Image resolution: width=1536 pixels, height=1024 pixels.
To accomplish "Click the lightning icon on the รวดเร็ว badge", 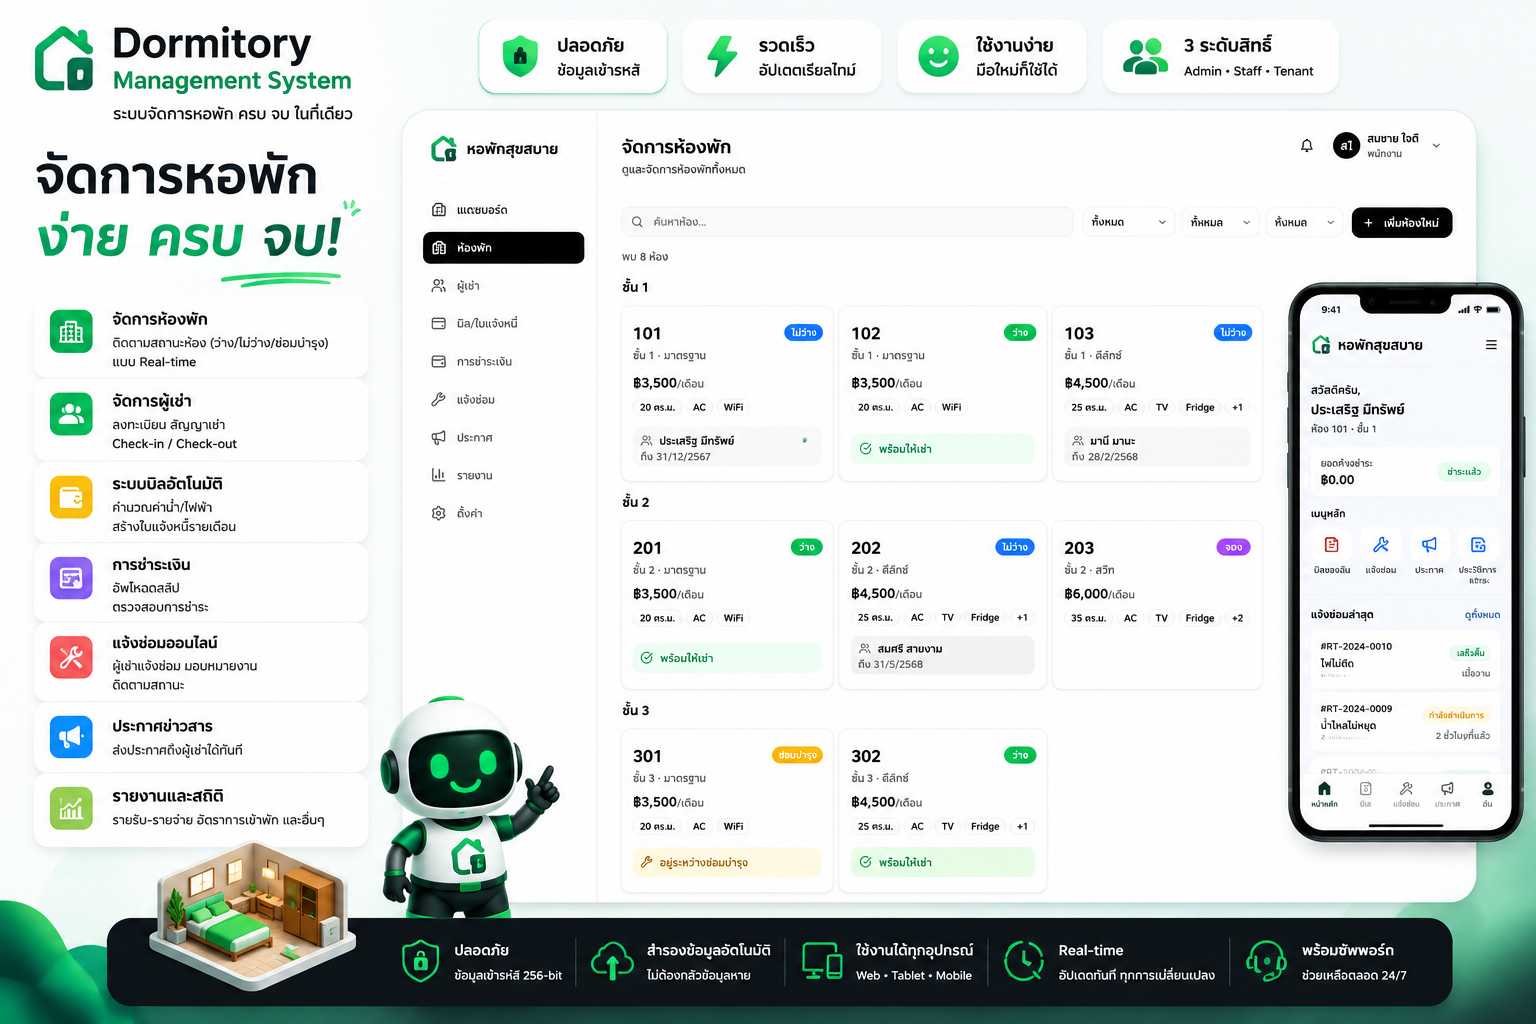I will click(721, 57).
